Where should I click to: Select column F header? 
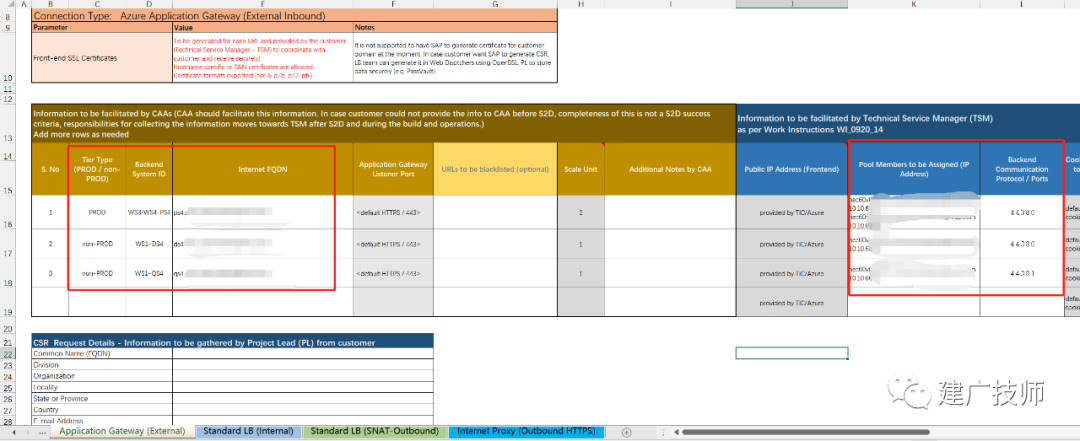[x=393, y=4]
